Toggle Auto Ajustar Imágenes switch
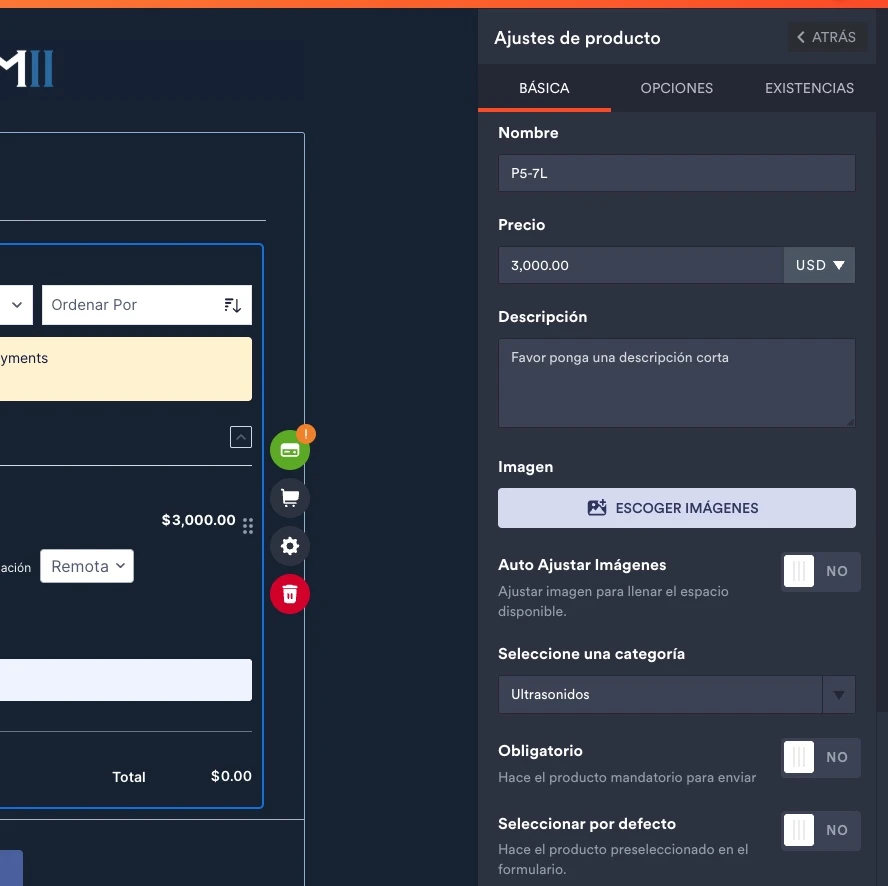The image size is (888, 886). tap(819, 572)
